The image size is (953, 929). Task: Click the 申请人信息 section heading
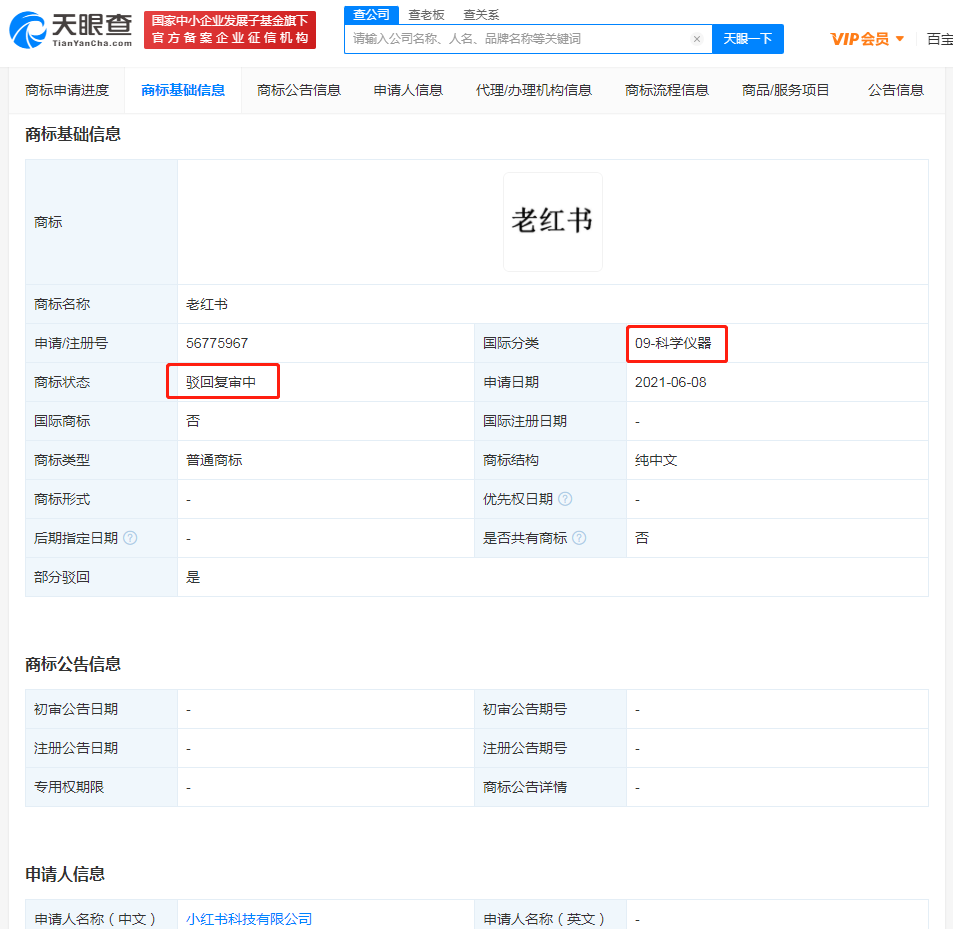[x=65, y=874]
